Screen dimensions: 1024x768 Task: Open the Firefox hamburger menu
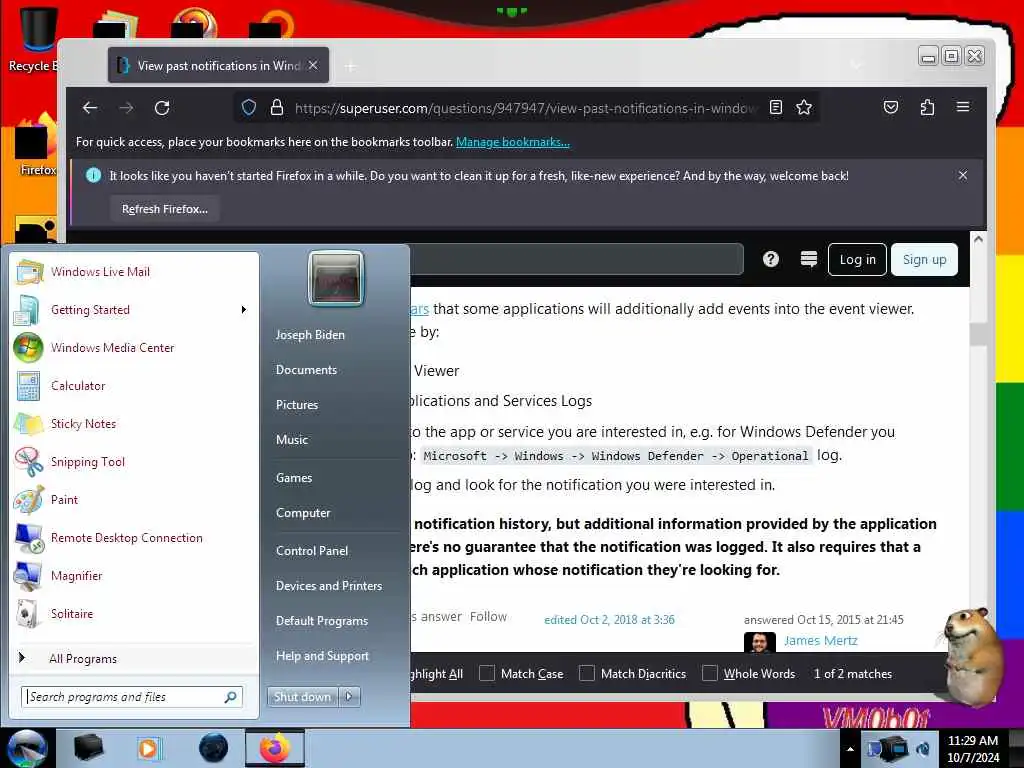coord(963,107)
